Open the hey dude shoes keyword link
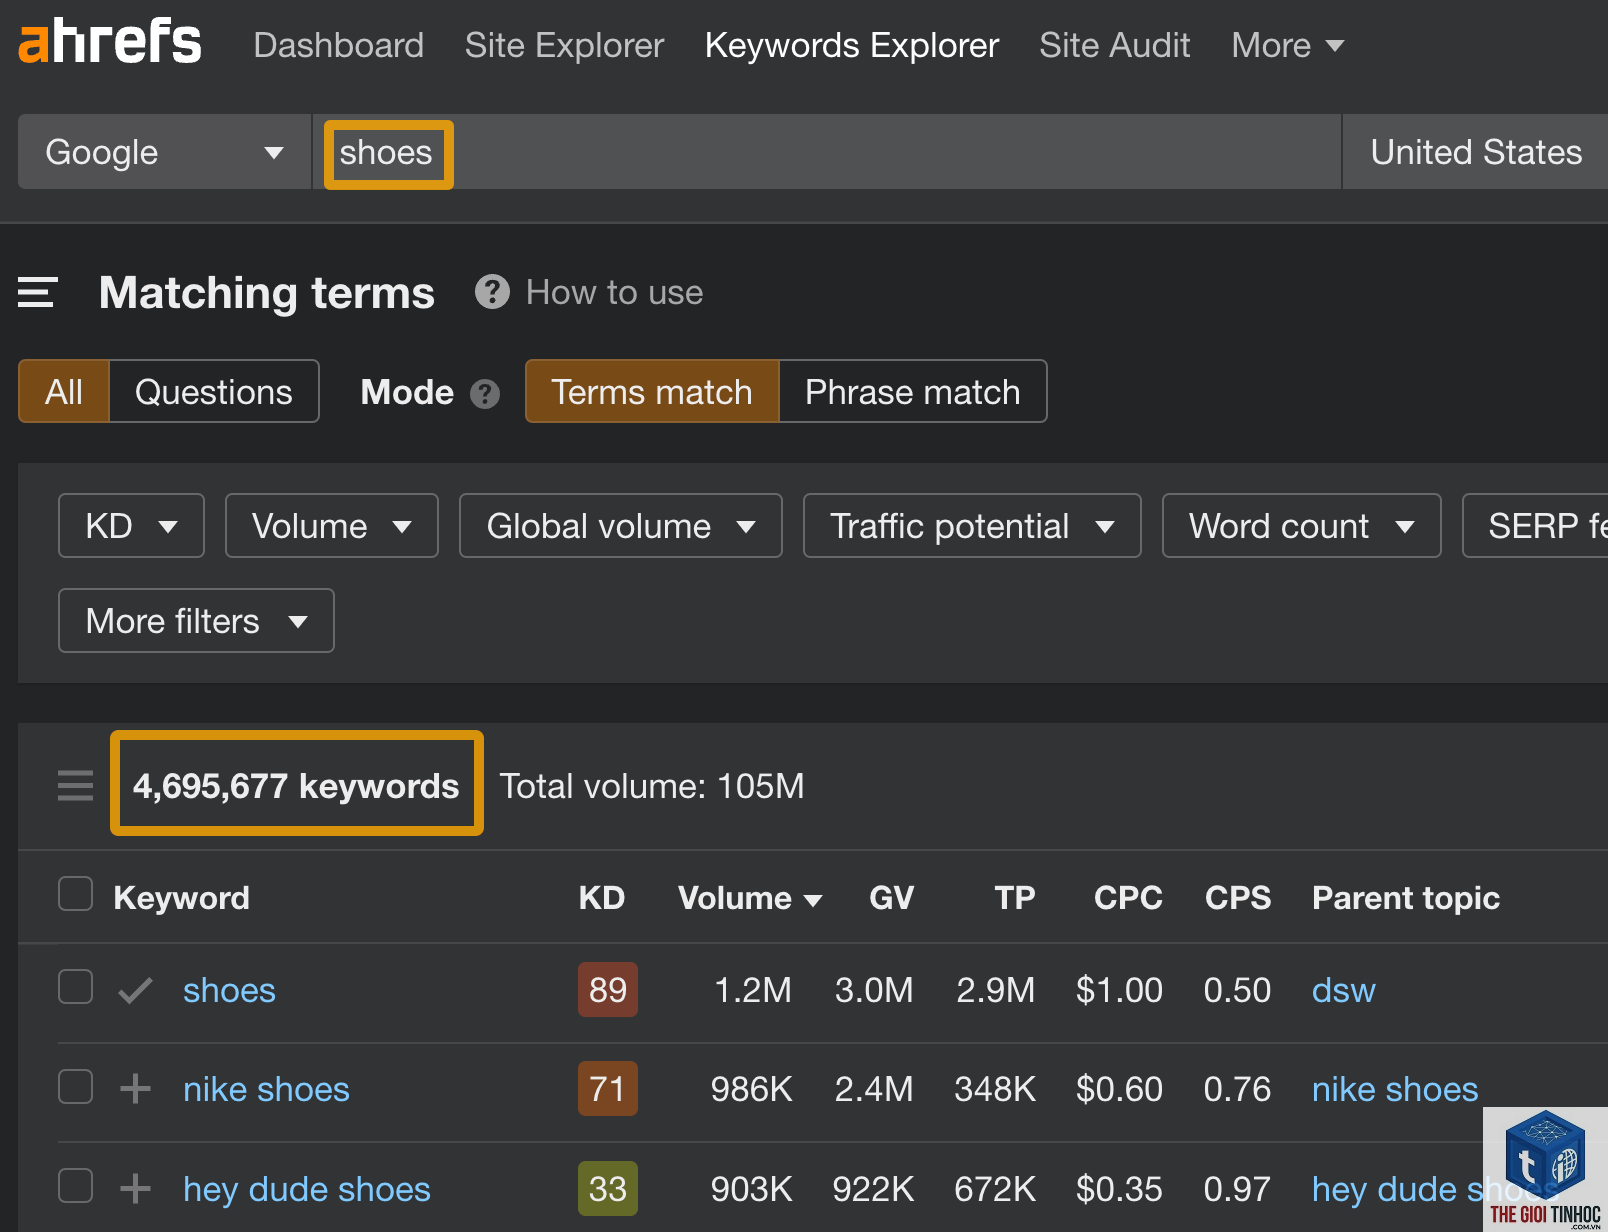 (307, 1189)
